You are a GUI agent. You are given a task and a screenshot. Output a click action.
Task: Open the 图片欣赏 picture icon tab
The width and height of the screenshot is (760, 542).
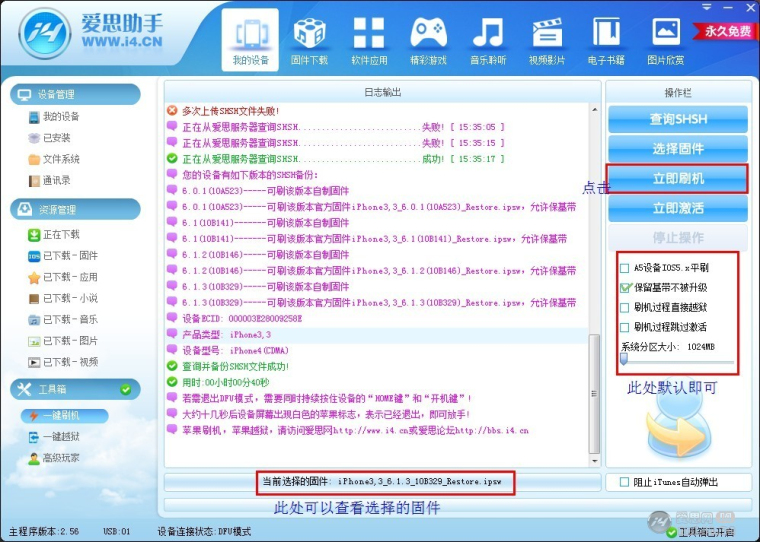click(665, 40)
